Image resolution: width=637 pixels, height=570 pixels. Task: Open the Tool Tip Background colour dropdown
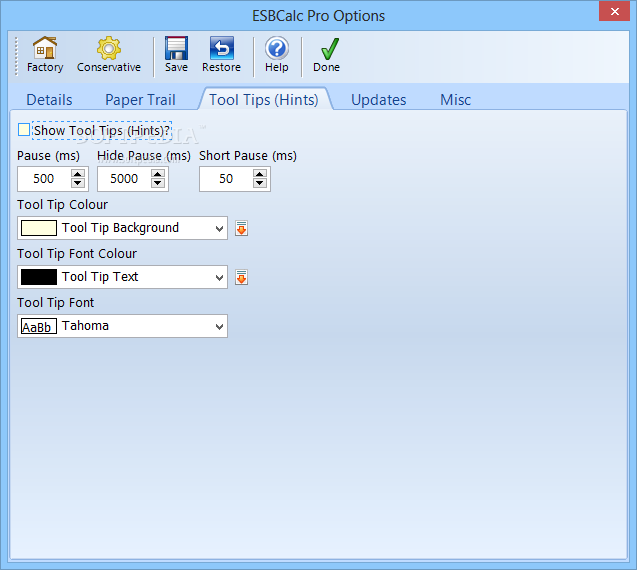click(x=219, y=228)
